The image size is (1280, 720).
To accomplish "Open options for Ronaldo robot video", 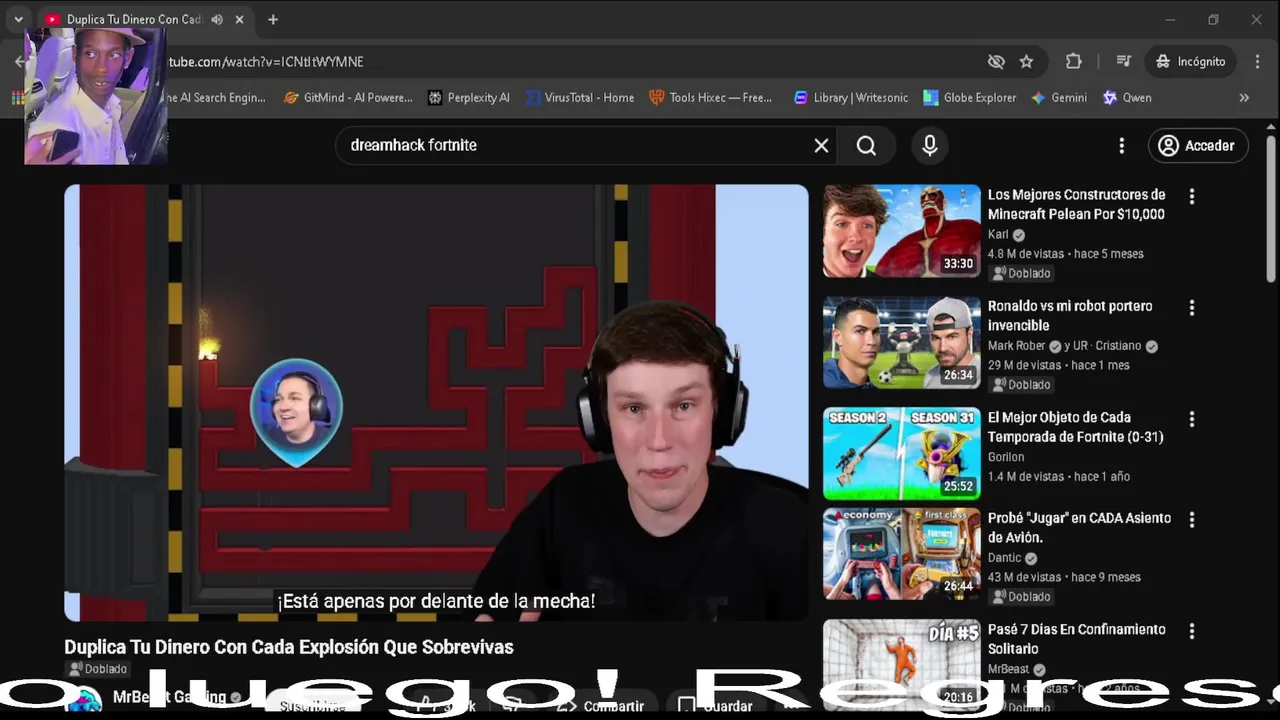I will click(1191, 308).
